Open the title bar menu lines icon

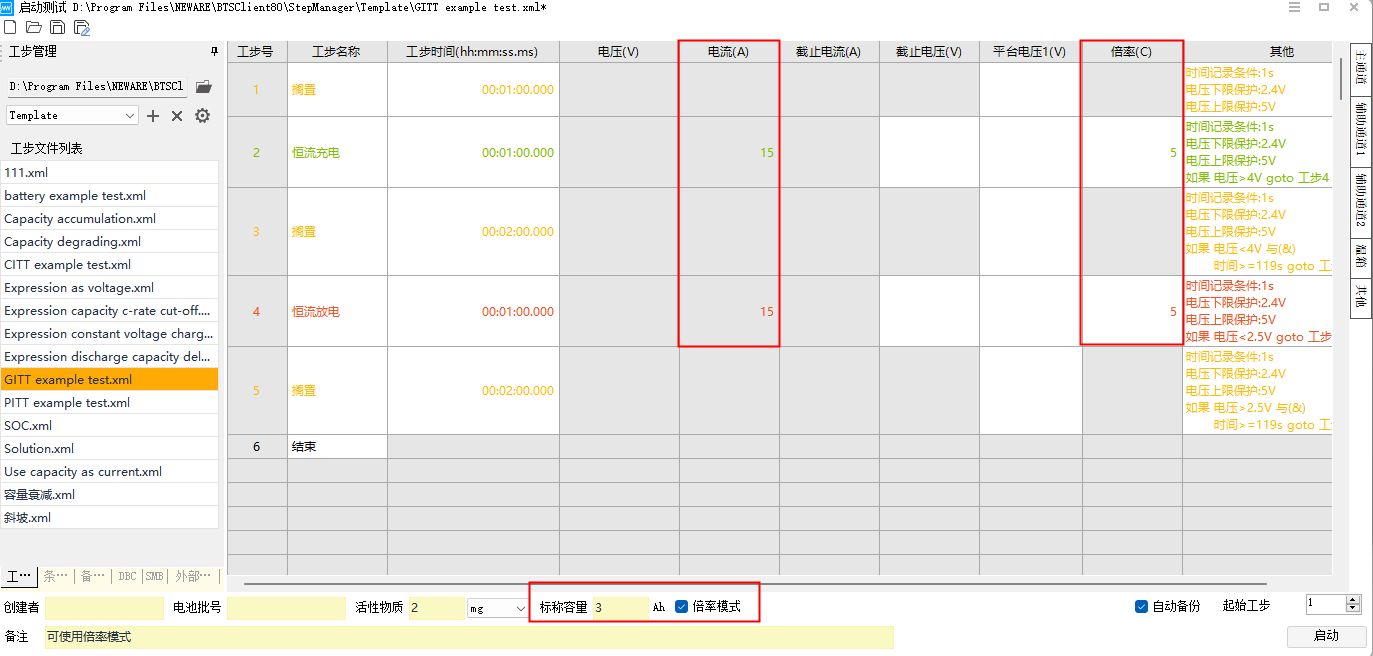tap(1295, 7)
